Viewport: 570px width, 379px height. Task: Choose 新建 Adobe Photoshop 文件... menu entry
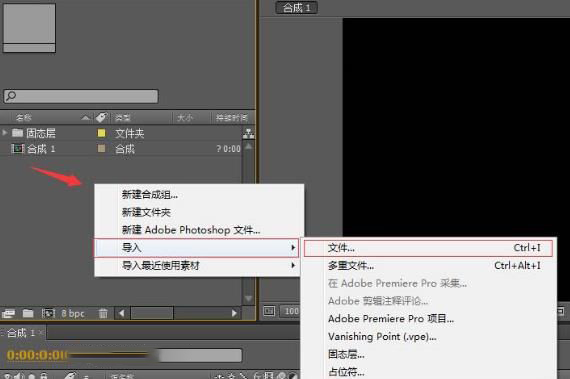pos(199,230)
